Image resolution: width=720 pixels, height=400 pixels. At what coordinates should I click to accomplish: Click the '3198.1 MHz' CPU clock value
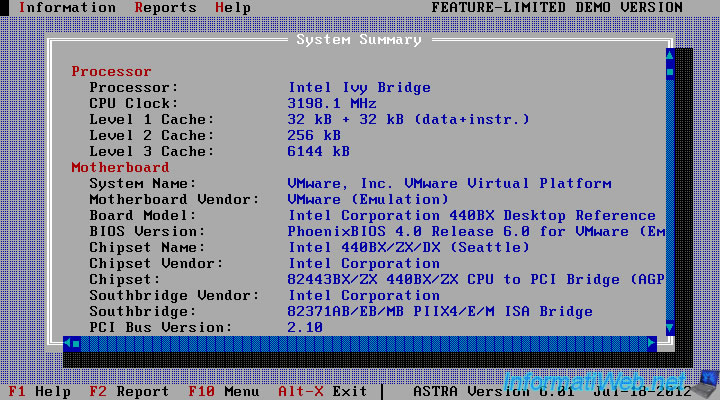(x=332, y=104)
